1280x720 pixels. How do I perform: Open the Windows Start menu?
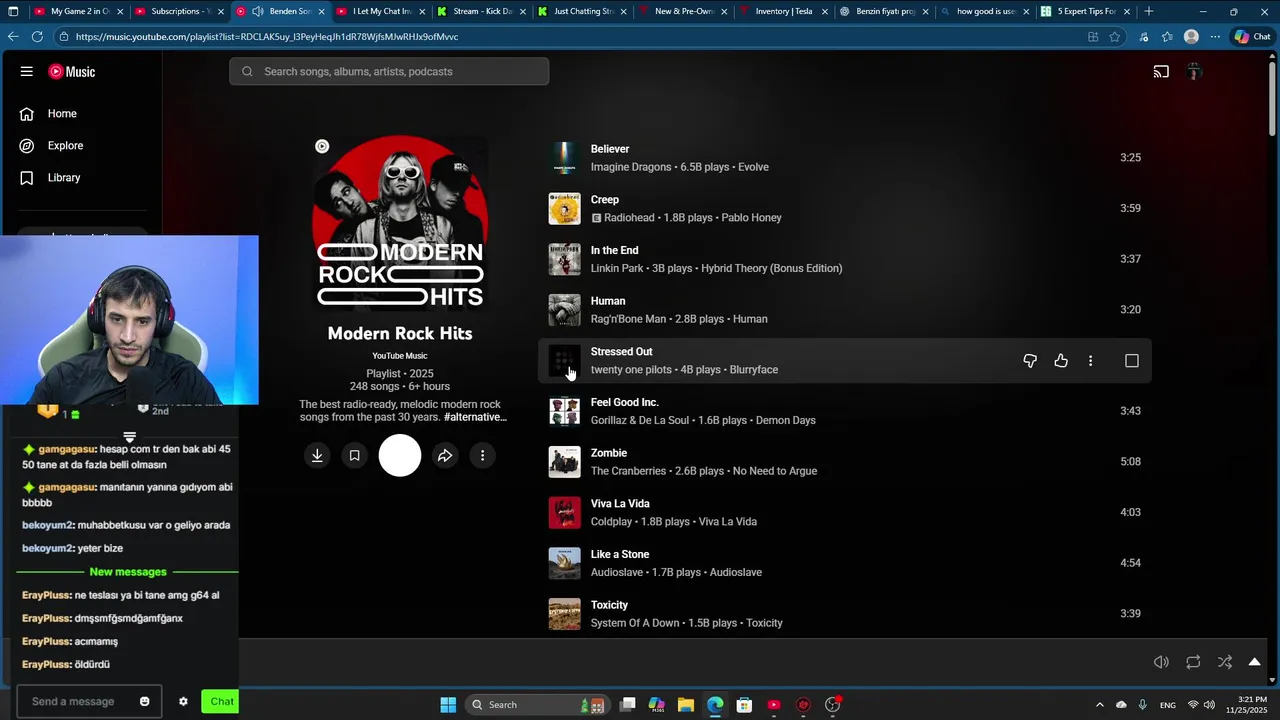[448, 705]
